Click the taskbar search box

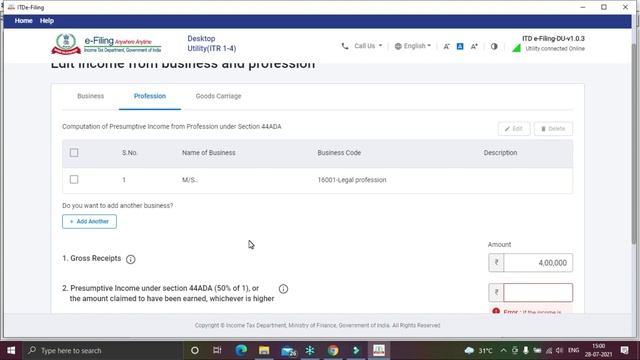[102, 350]
